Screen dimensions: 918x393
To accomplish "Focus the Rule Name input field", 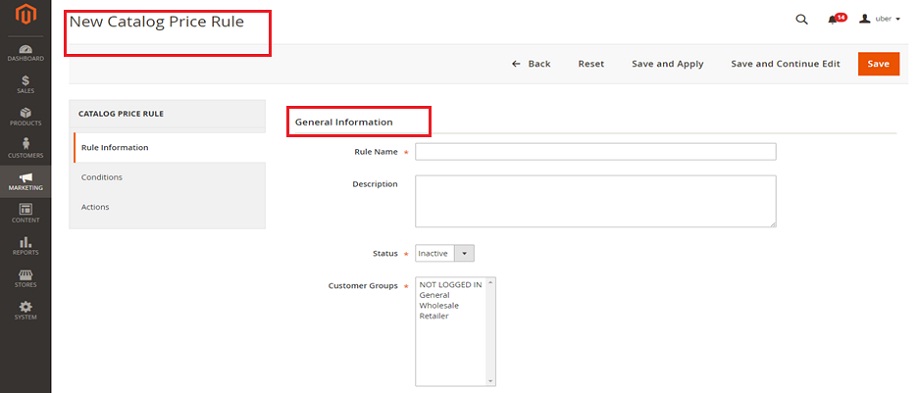I will click(595, 152).
